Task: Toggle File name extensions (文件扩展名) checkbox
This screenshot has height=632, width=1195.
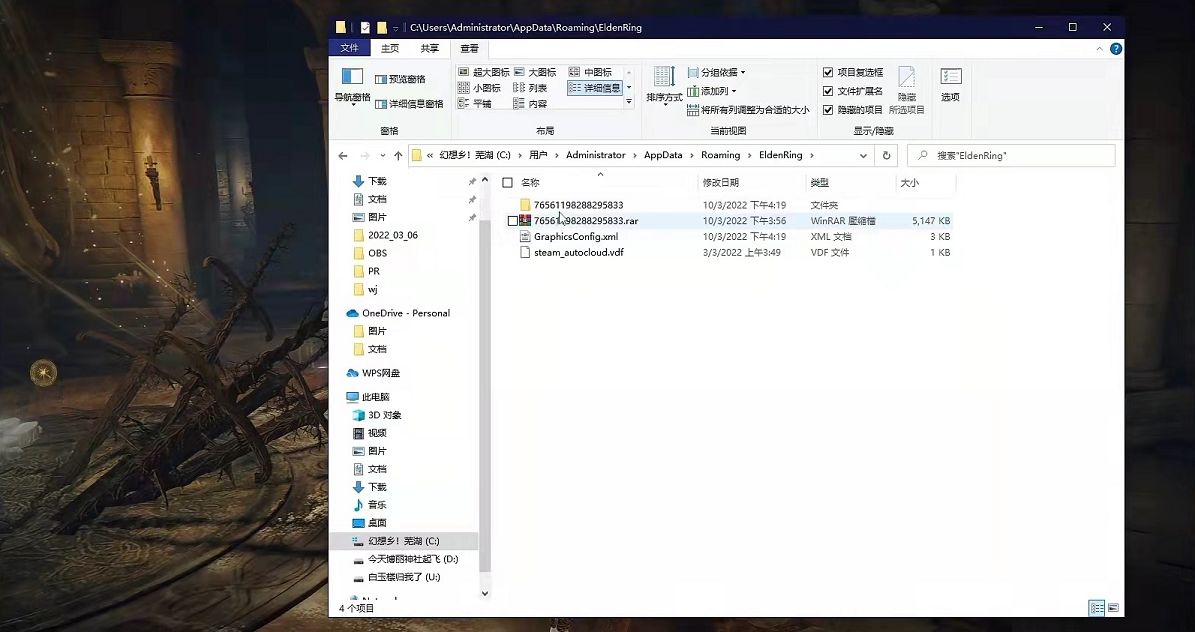Action: point(828,91)
